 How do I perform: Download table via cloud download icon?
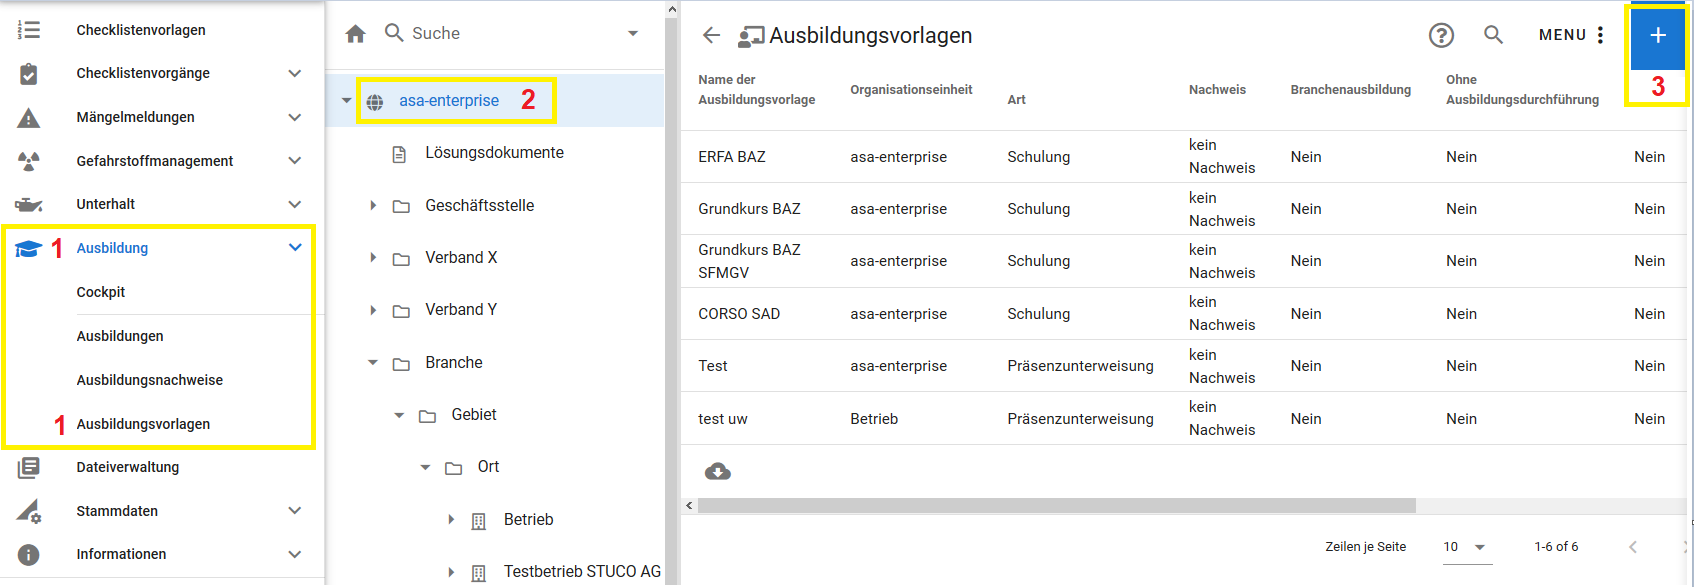pos(718,472)
